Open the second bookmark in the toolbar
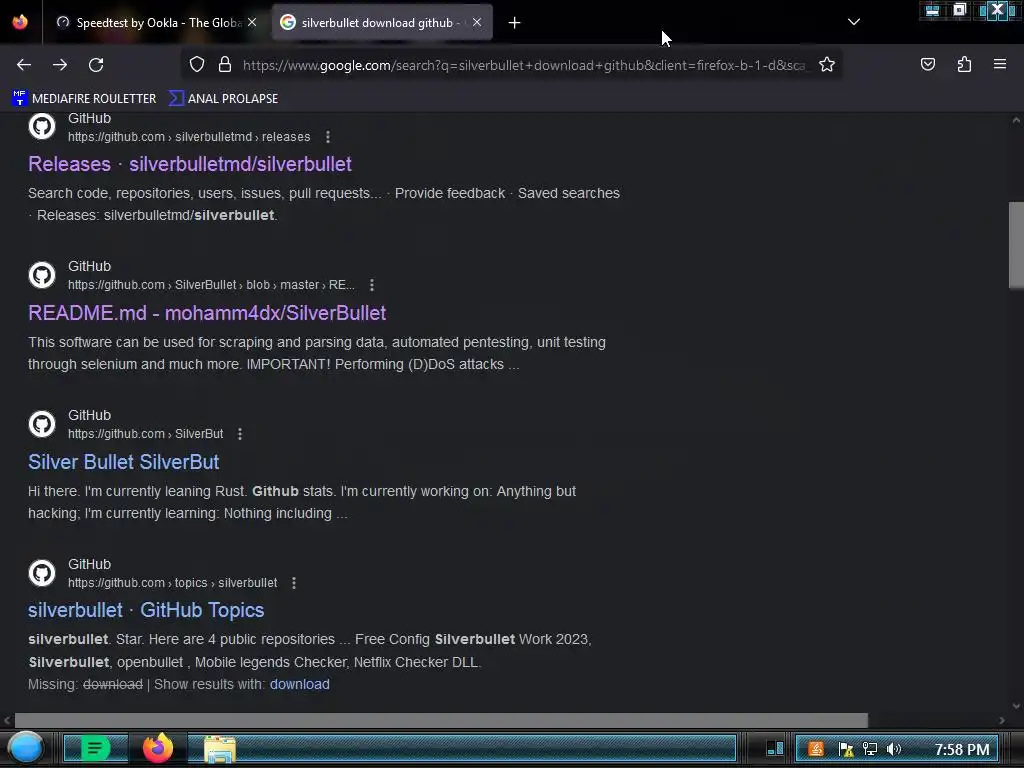1024x768 pixels. pos(223,99)
